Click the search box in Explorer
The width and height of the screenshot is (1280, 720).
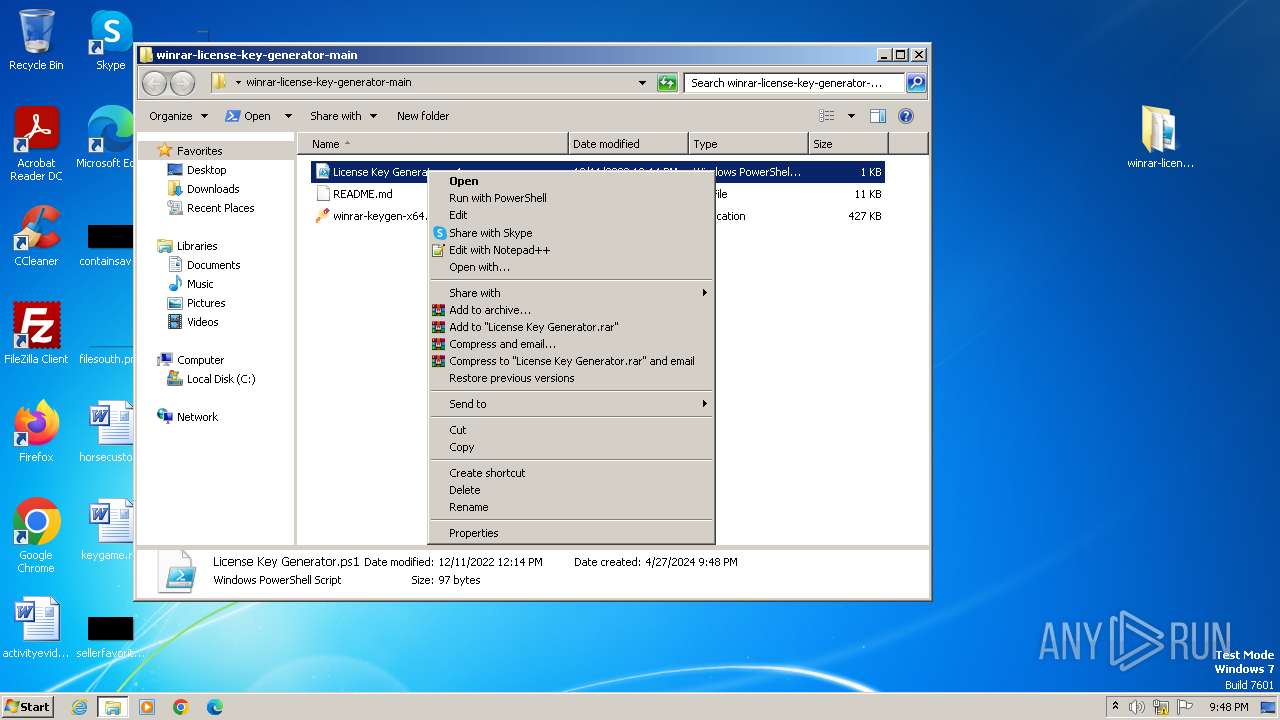point(795,83)
